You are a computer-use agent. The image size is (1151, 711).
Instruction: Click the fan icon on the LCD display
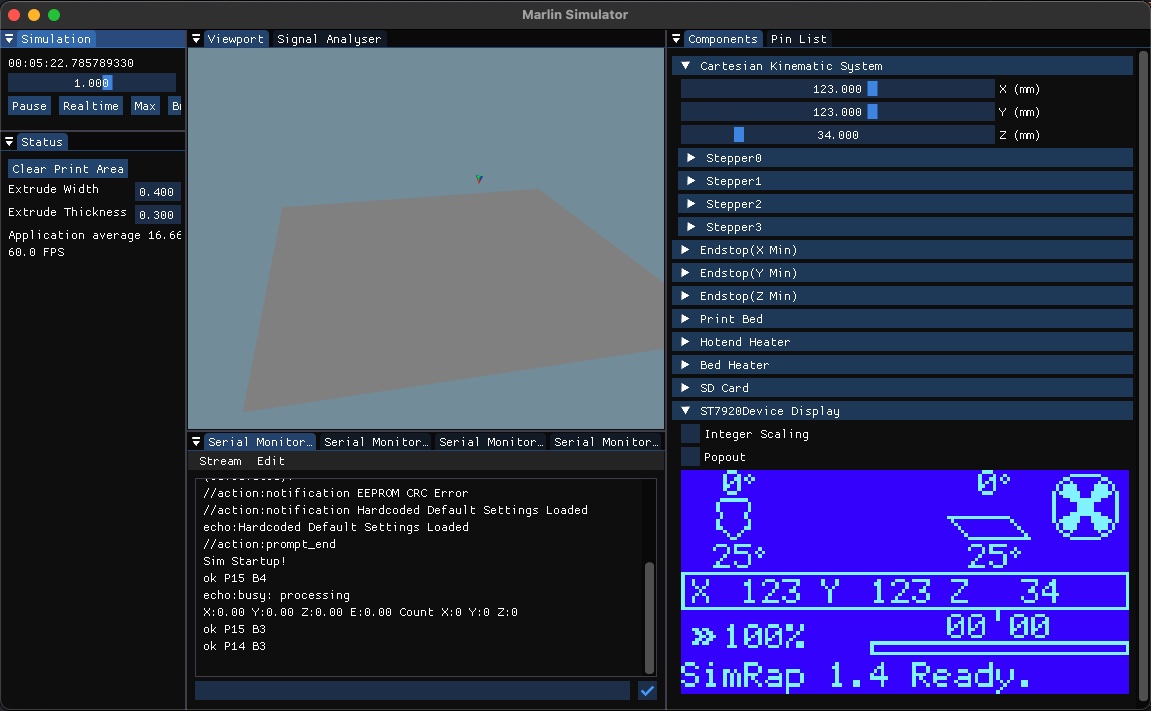click(1085, 508)
